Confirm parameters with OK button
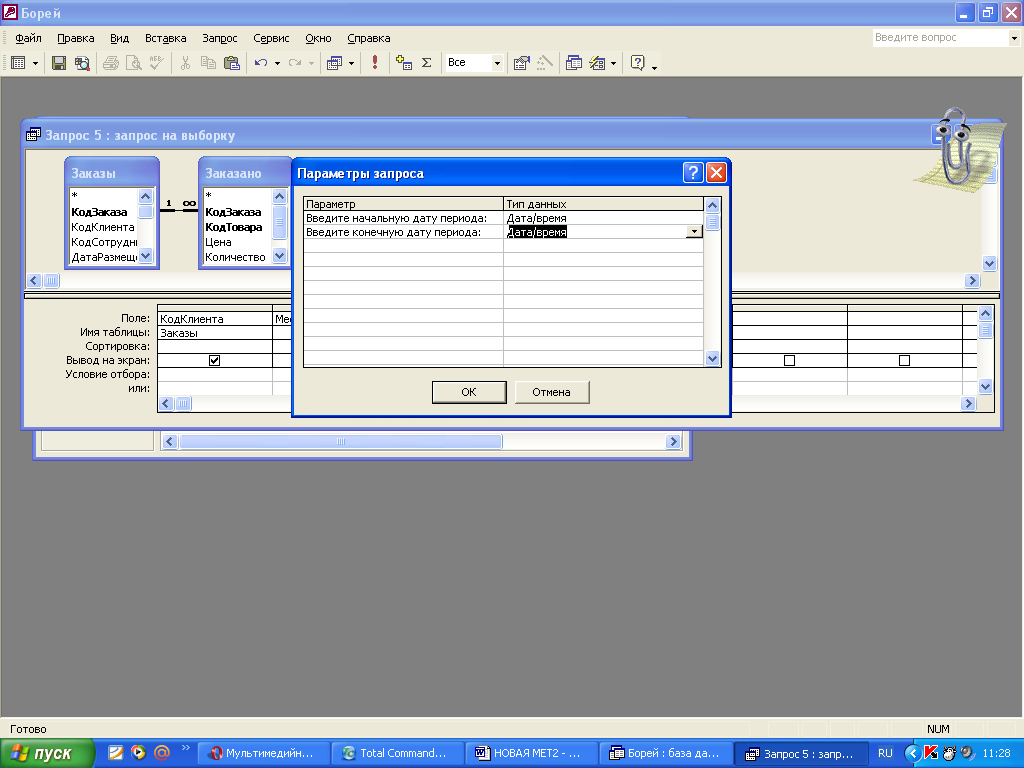The height and width of the screenshot is (768, 1024). [469, 392]
